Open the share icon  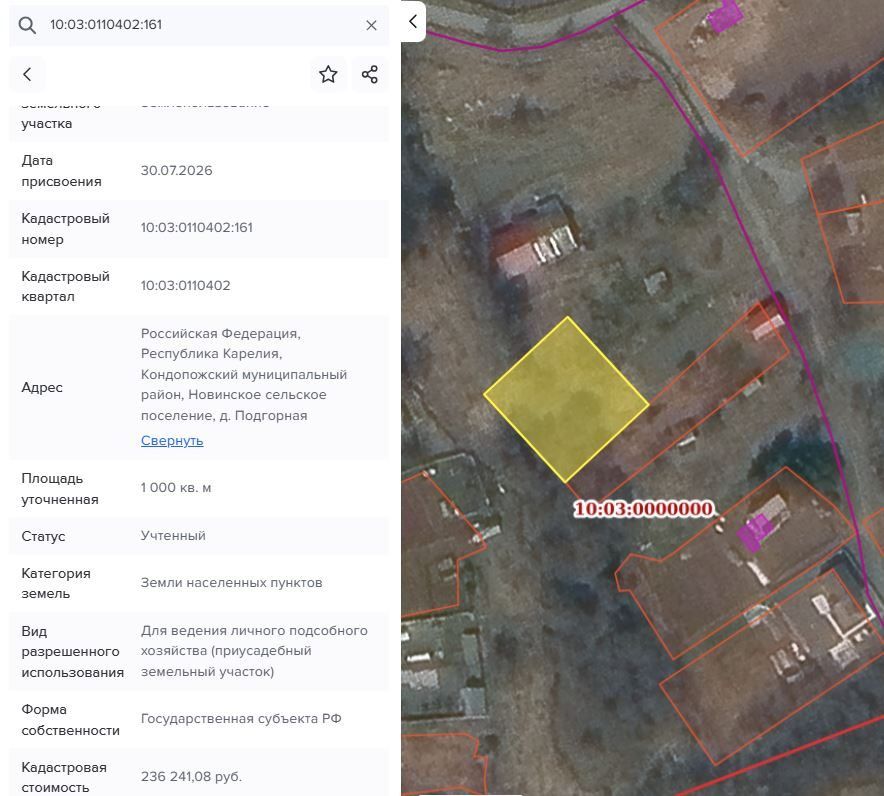point(370,74)
